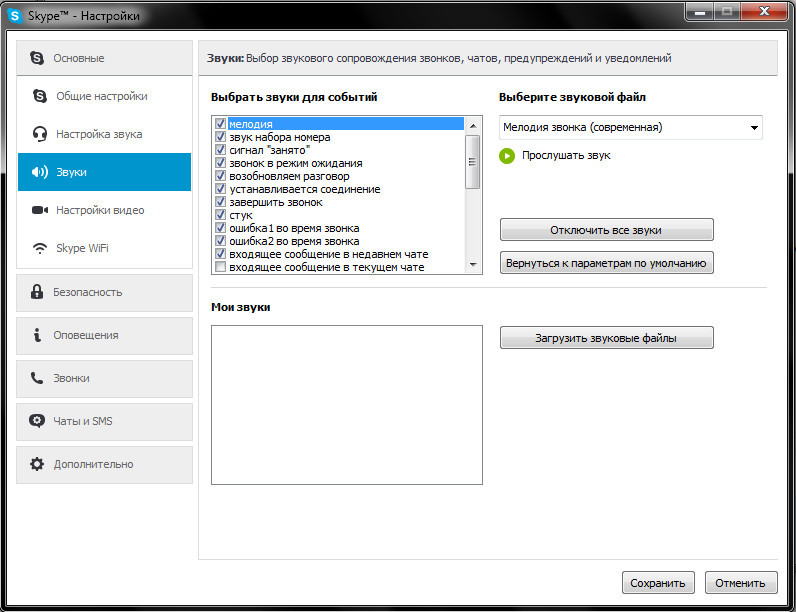Minimize the Skype Настройки window

tap(700, 12)
